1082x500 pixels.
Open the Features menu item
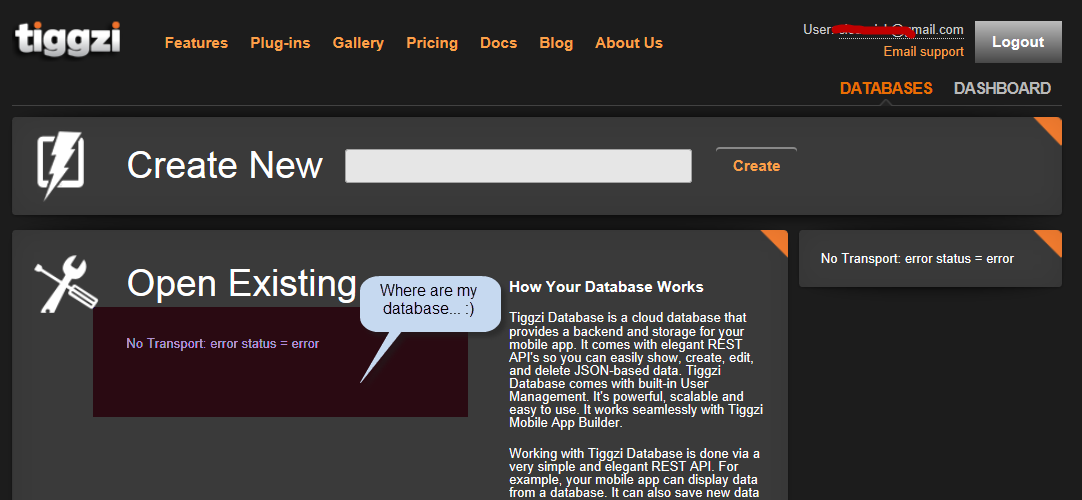[196, 43]
